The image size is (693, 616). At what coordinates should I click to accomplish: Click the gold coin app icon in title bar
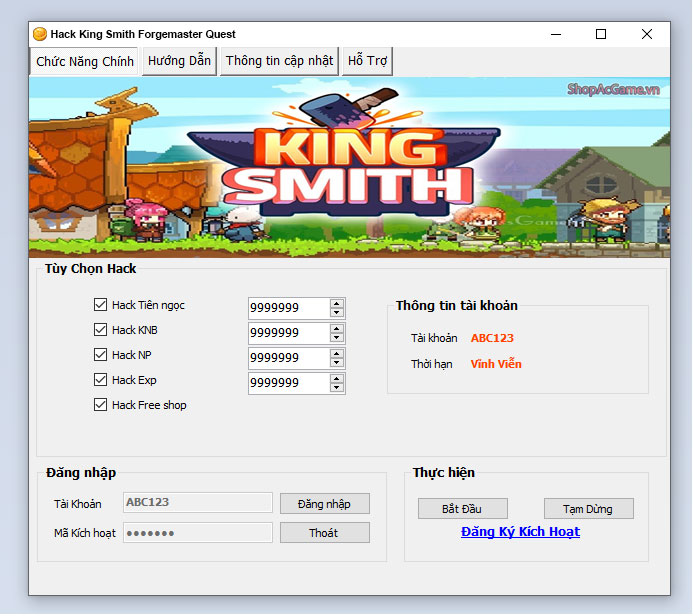pos(40,34)
